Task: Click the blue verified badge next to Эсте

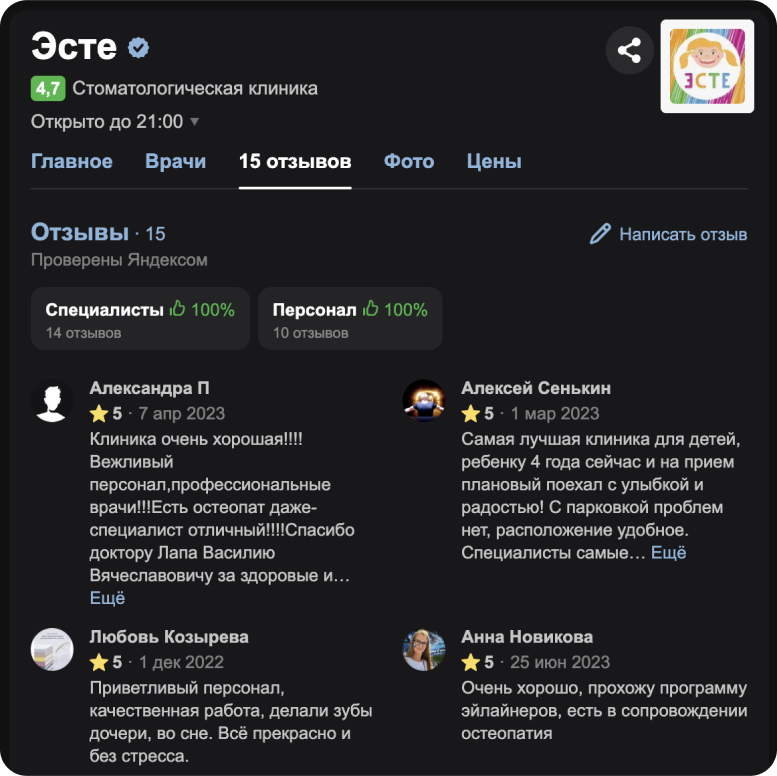Action: coord(138,48)
